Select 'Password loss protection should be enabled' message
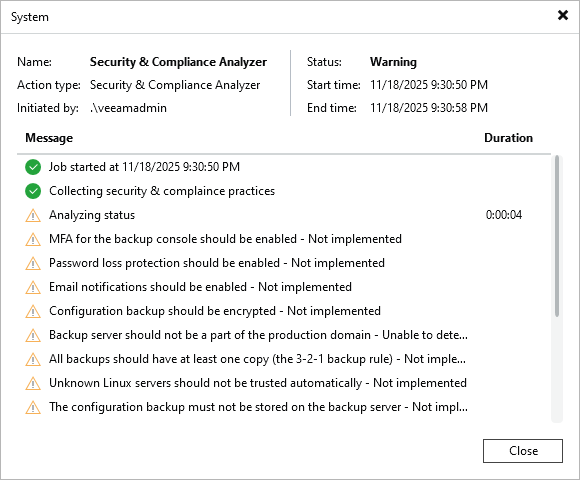 click(217, 263)
